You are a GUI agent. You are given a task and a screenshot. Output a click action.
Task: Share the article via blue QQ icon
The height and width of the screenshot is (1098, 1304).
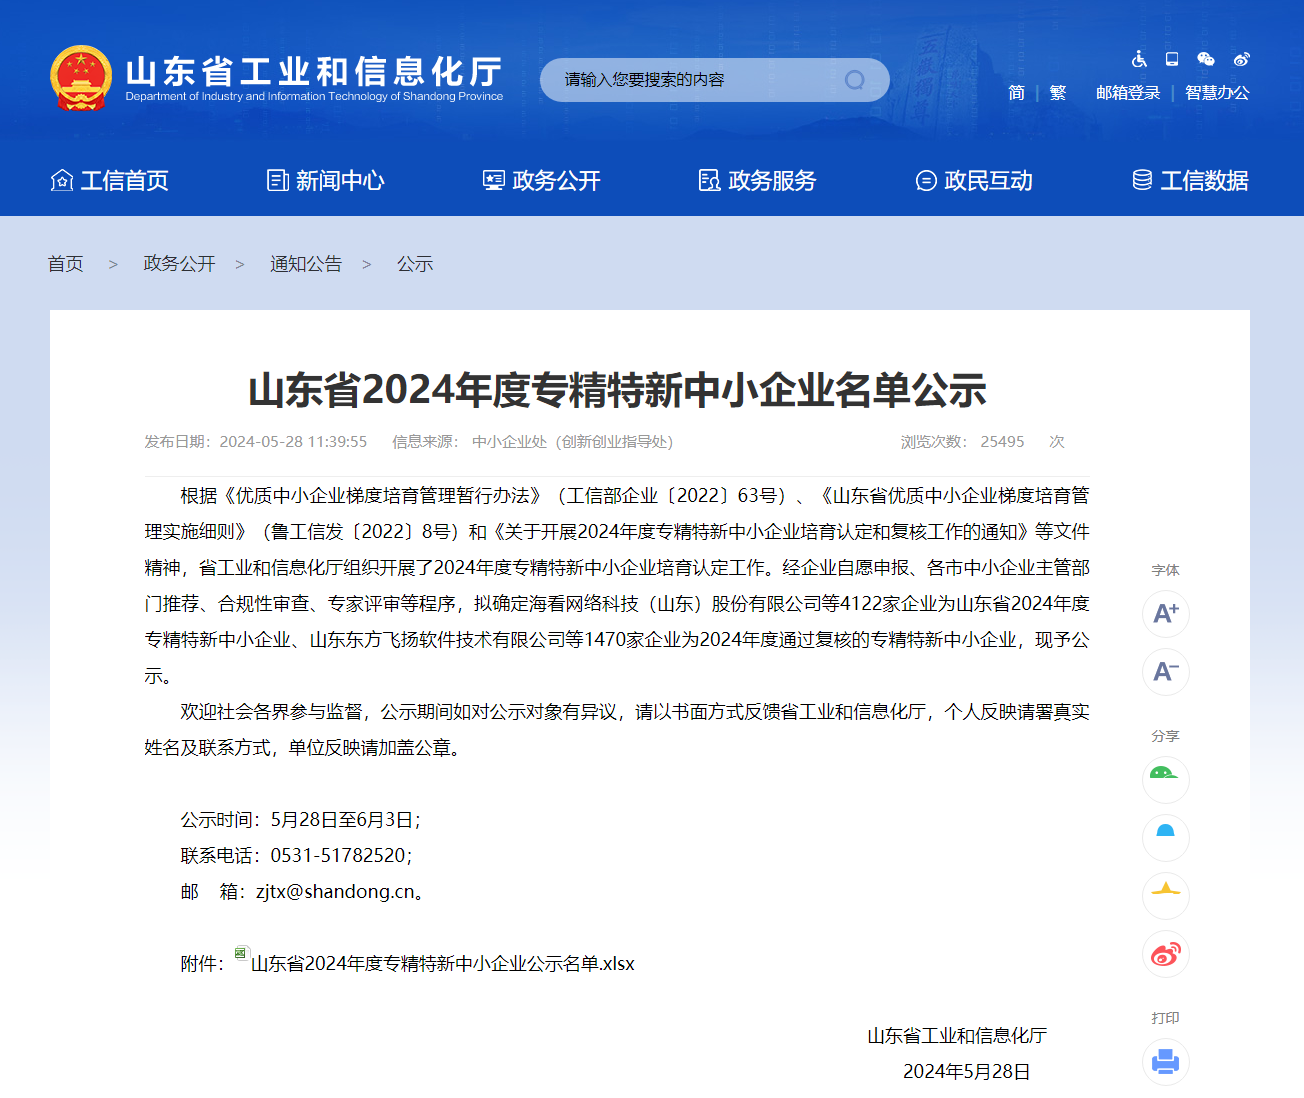coord(1165,837)
